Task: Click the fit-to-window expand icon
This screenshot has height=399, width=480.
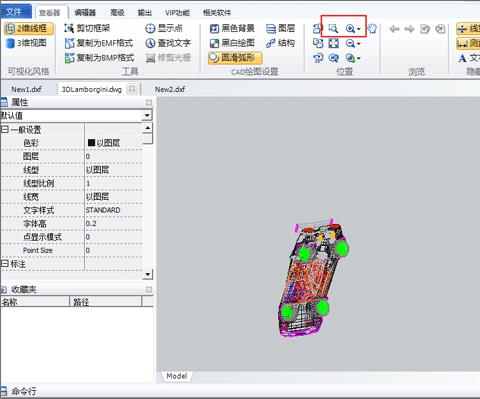Action: (333, 43)
